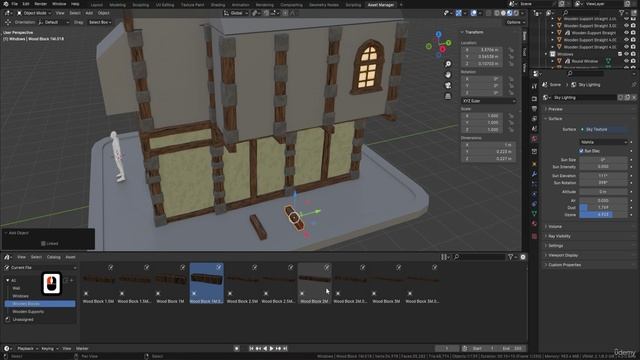Switch to the Asset Manager workspace tab
The image size is (640, 360).
click(x=381, y=5)
